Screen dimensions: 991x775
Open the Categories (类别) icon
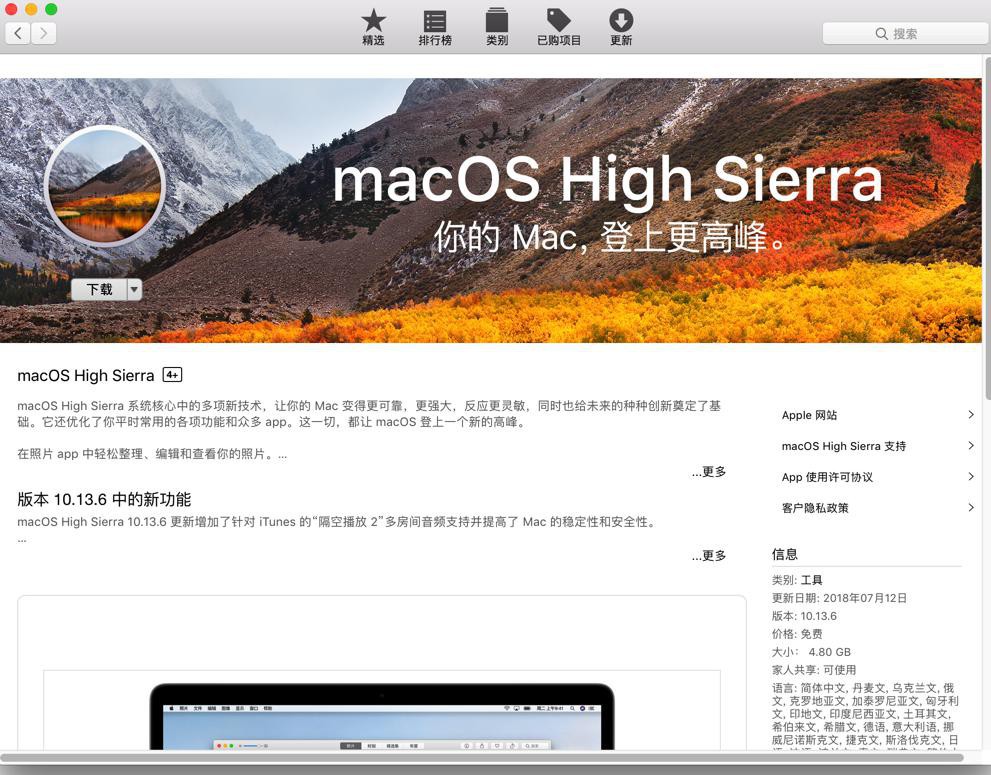(497, 27)
